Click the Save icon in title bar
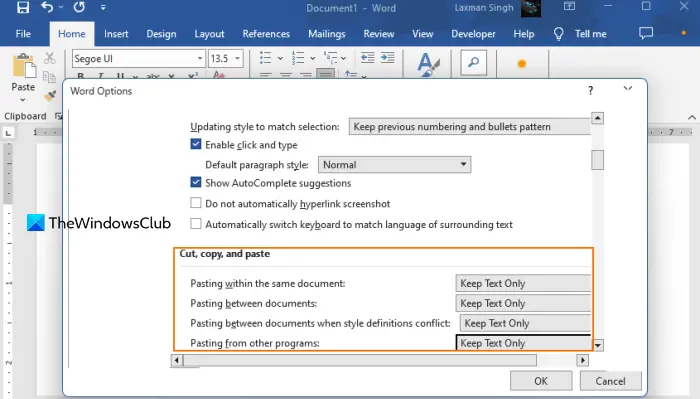 tap(23, 8)
